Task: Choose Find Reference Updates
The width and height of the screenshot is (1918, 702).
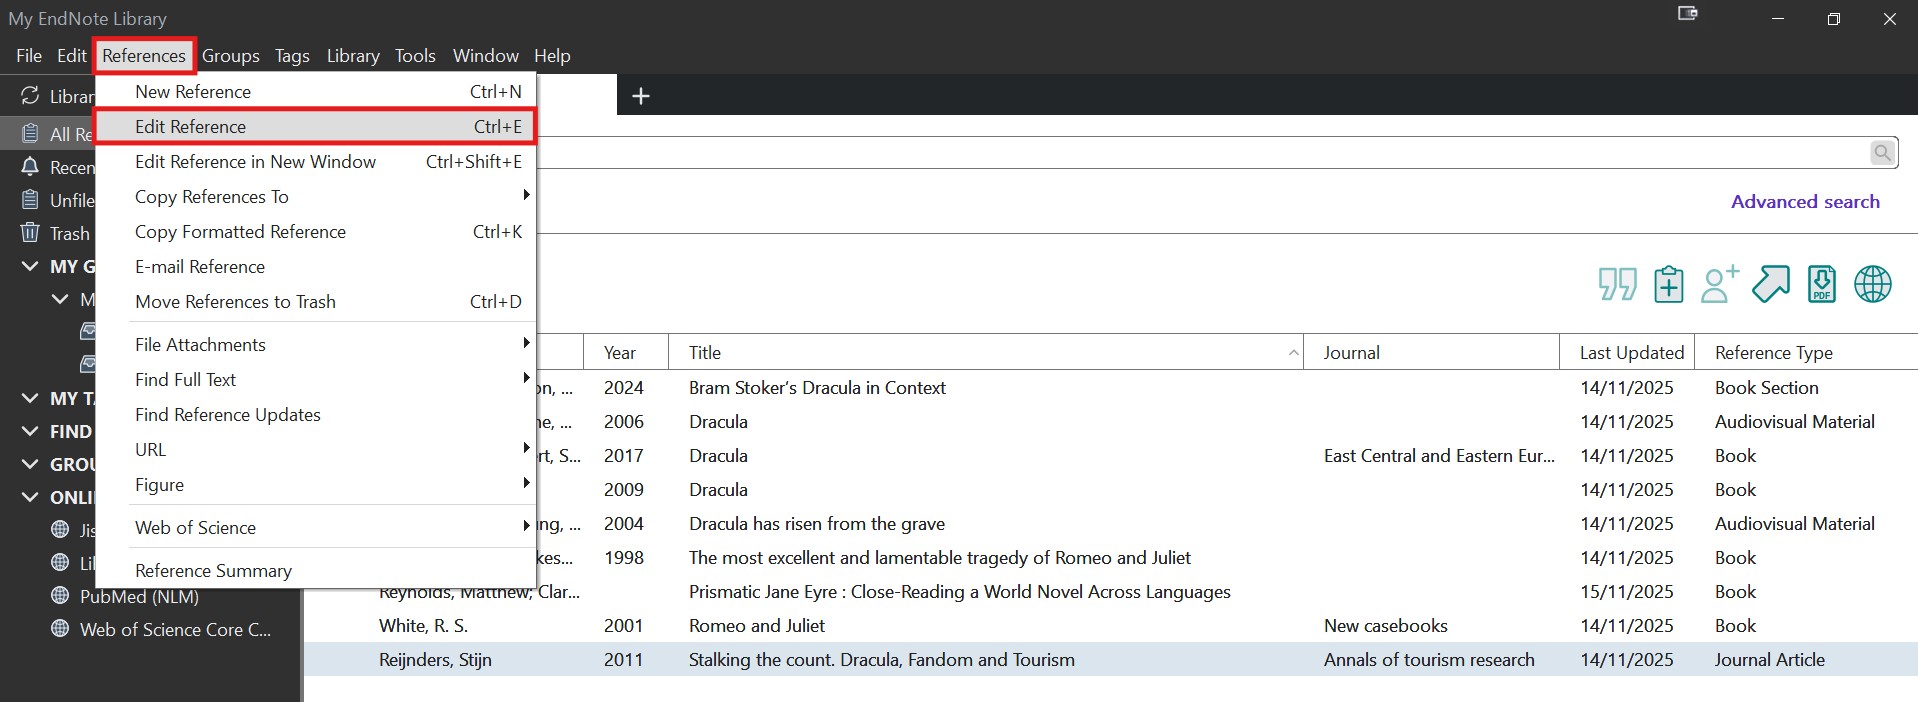Action: pos(315,414)
